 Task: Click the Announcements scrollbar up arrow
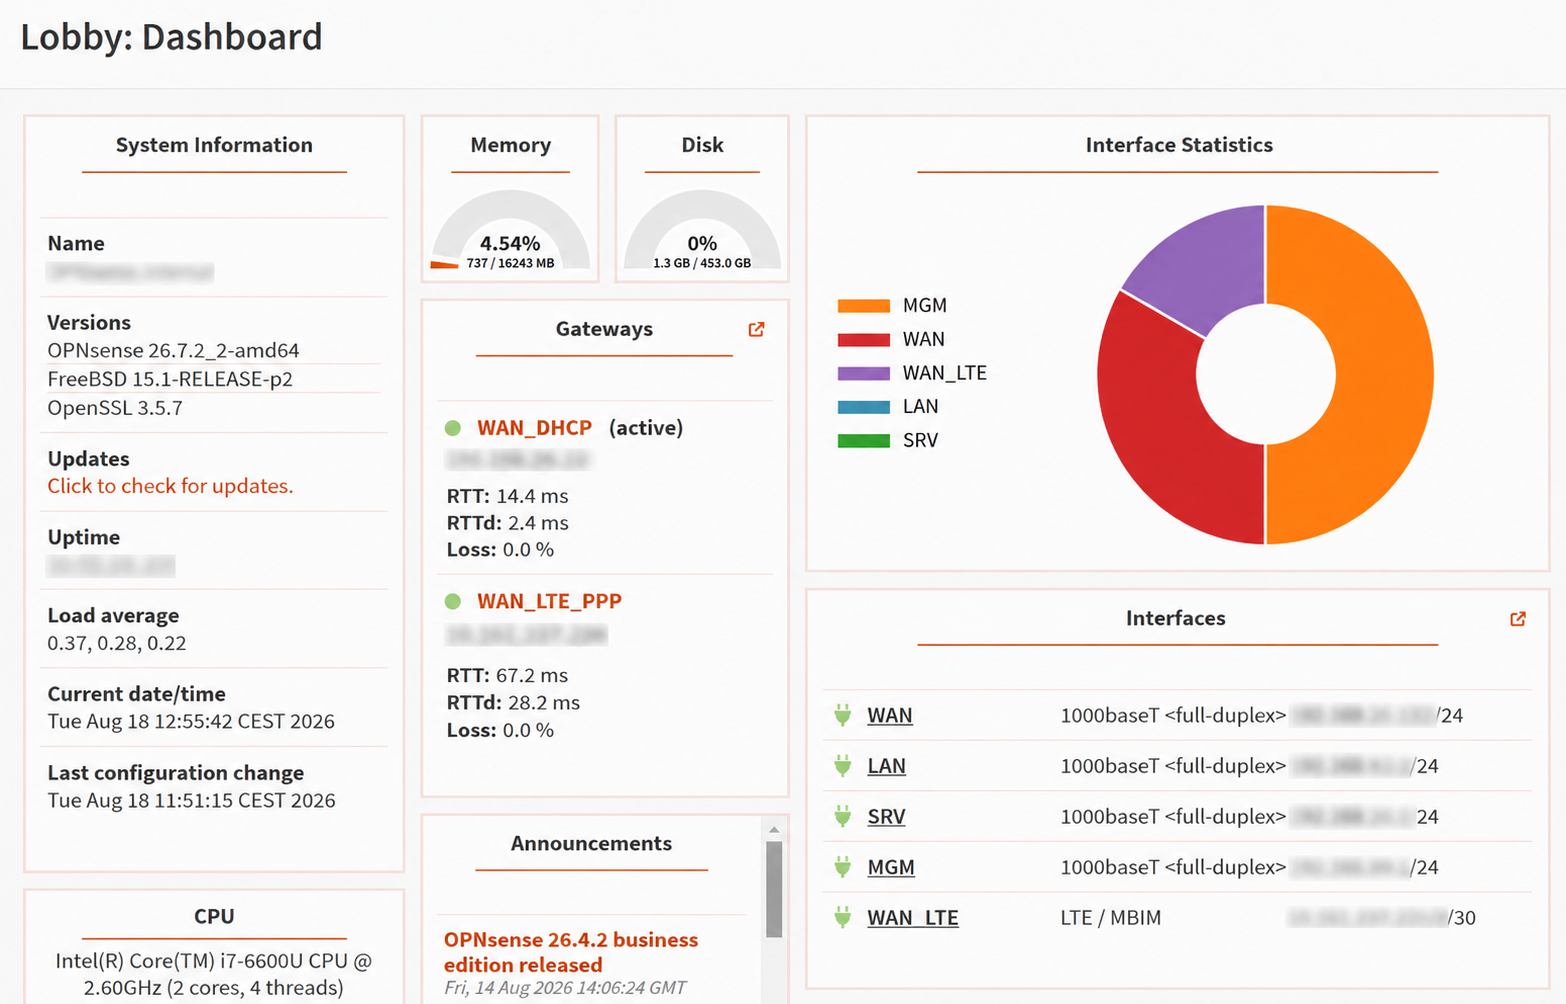[x=774, y=829]
